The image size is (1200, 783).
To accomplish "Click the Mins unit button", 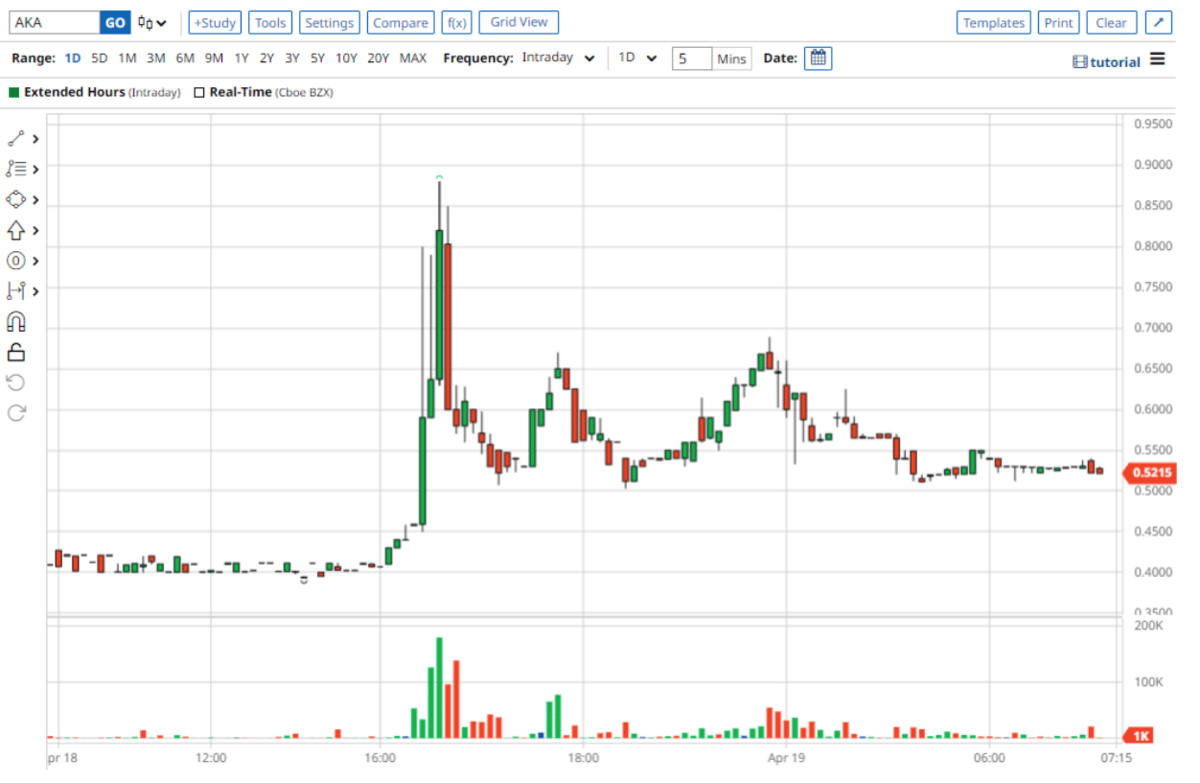I will 732,59.
